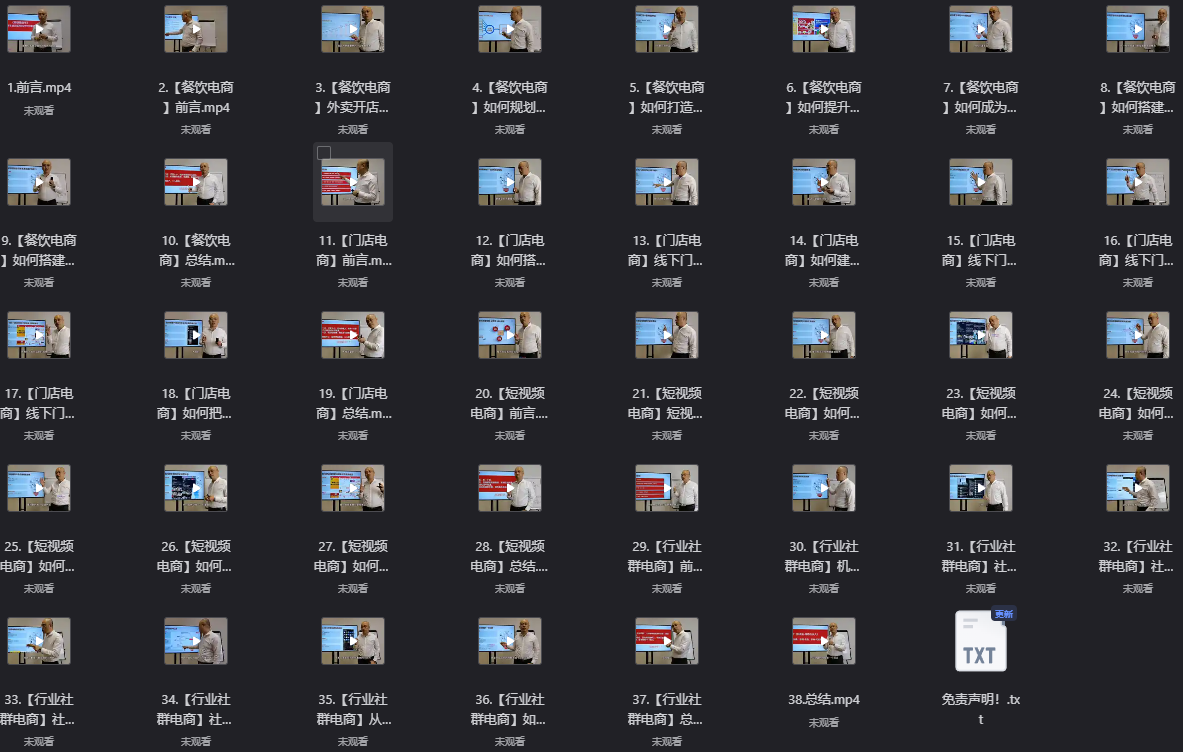The image size is (1183, 752).
Task: Select video 9 餐饮电商 thumbnail
Action: click(x=39, y=182)
